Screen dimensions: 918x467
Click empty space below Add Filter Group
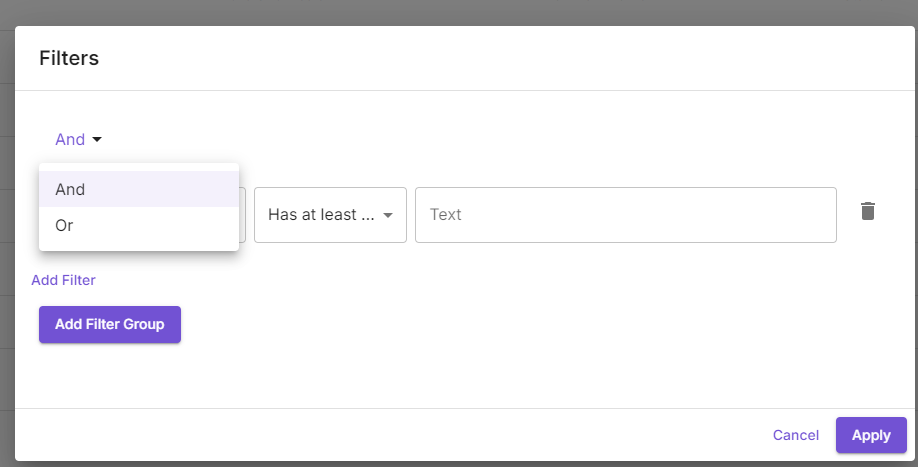click(450, 375)
